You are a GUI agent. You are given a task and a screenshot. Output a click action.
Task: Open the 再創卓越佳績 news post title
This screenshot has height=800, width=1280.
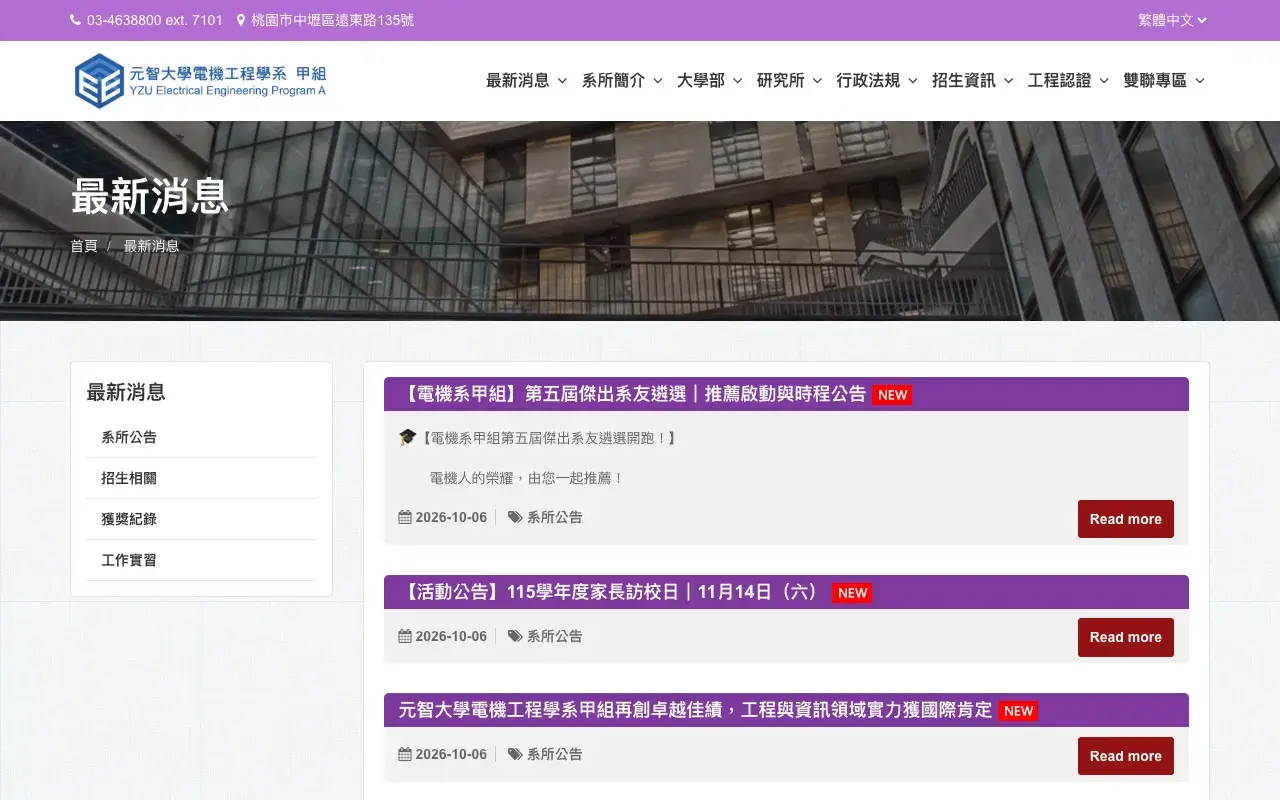click(695, 710)
